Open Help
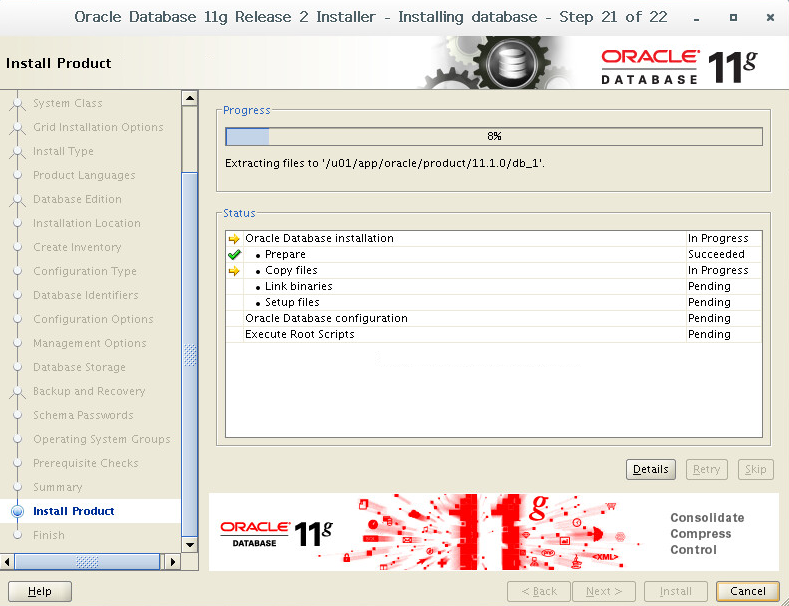Viewport: 789px width, 606px height. click(40, 591)
